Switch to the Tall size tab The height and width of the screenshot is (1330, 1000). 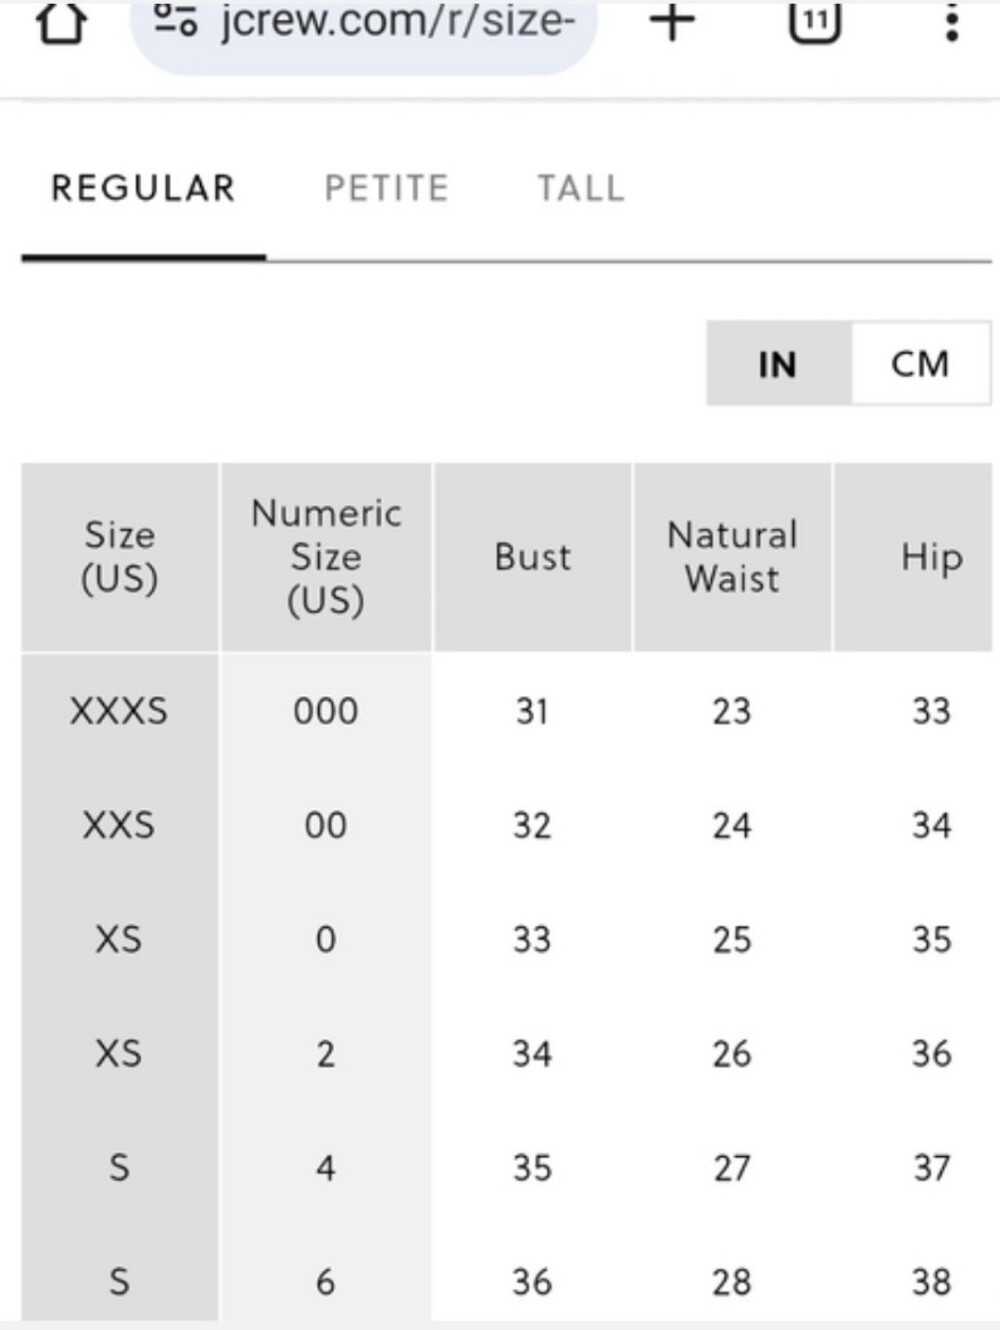(x=581, y=188)
